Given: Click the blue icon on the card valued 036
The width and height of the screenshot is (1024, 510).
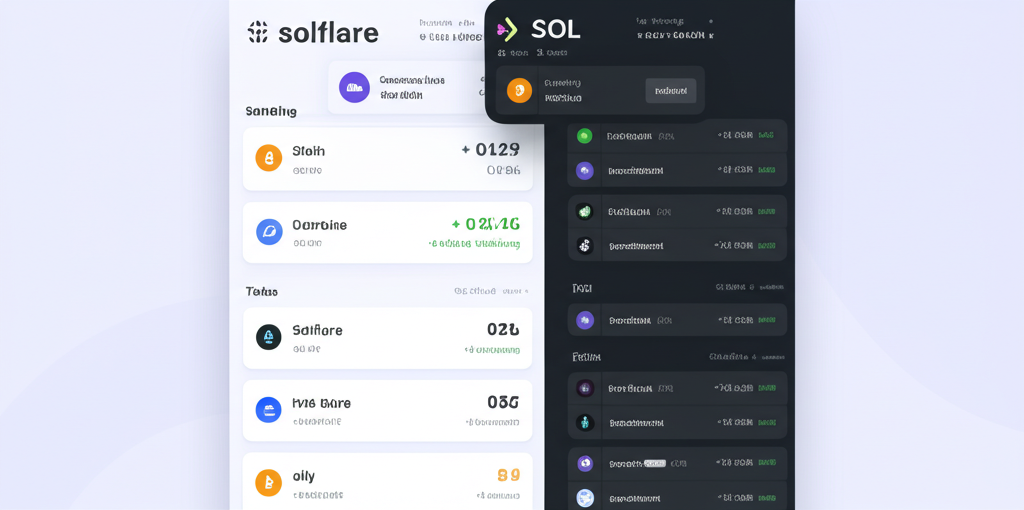Looking at the screenshot, I should point(268,409).
